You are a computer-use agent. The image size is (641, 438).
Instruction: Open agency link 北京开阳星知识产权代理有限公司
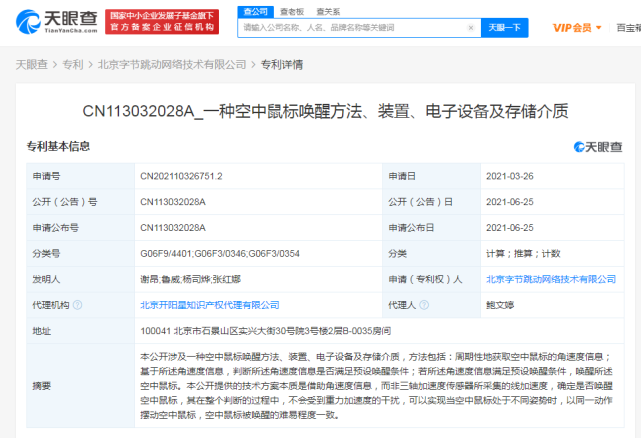(x=210, y=305)
